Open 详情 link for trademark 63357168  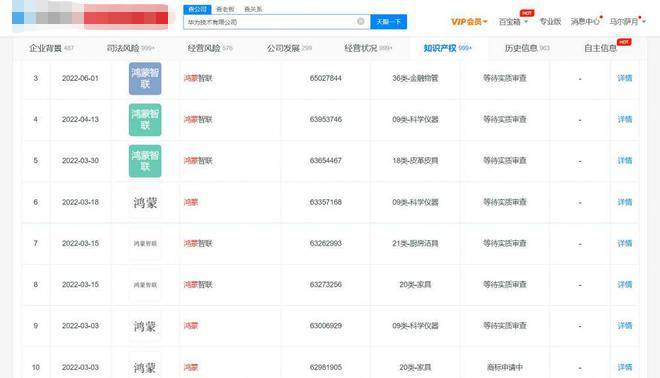pos(625,202)
